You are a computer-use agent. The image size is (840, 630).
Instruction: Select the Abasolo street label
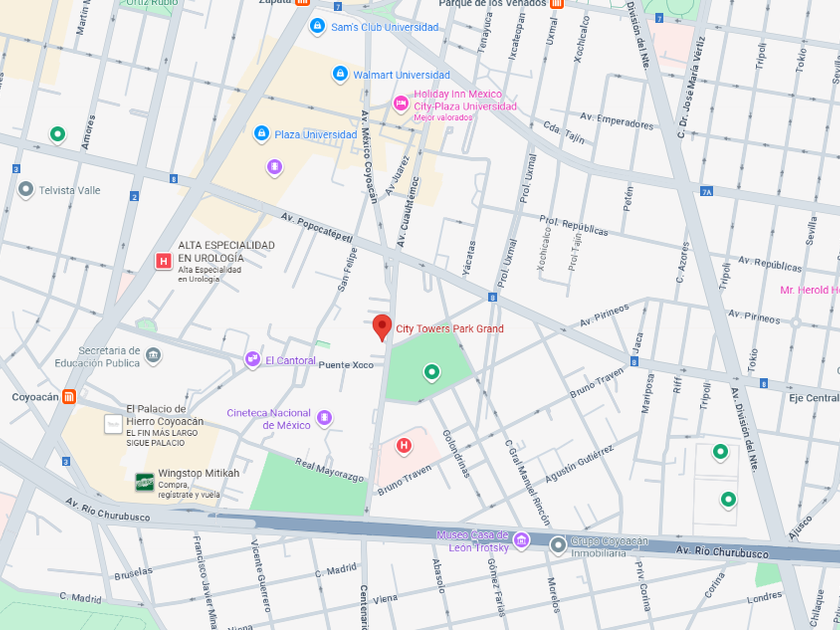pos(438,576)
